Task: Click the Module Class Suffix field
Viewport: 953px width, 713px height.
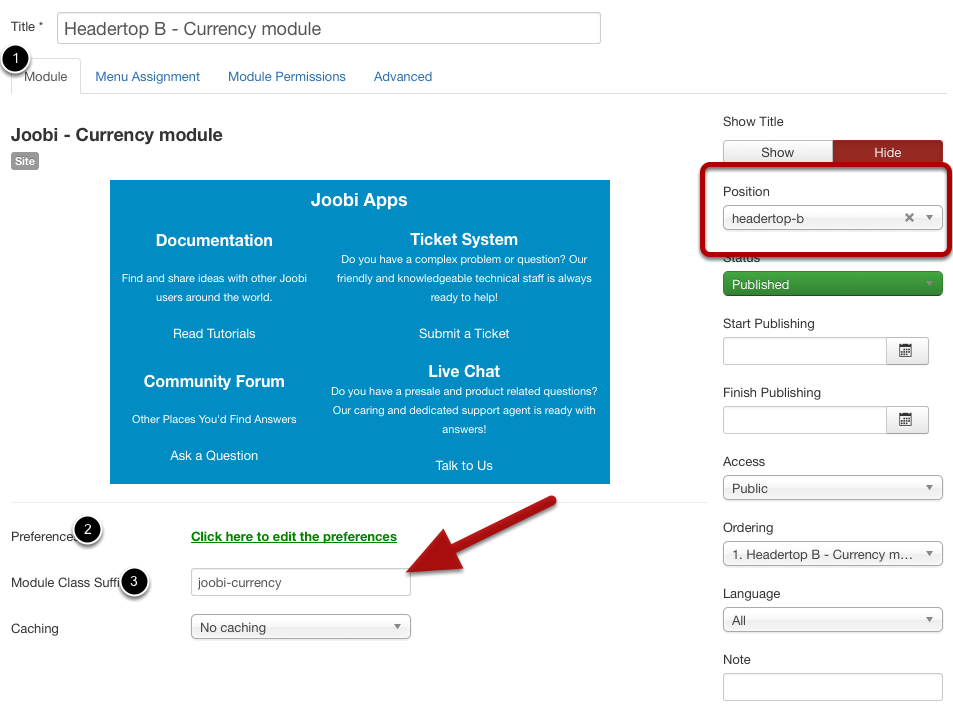Action: tap(301, 582)
